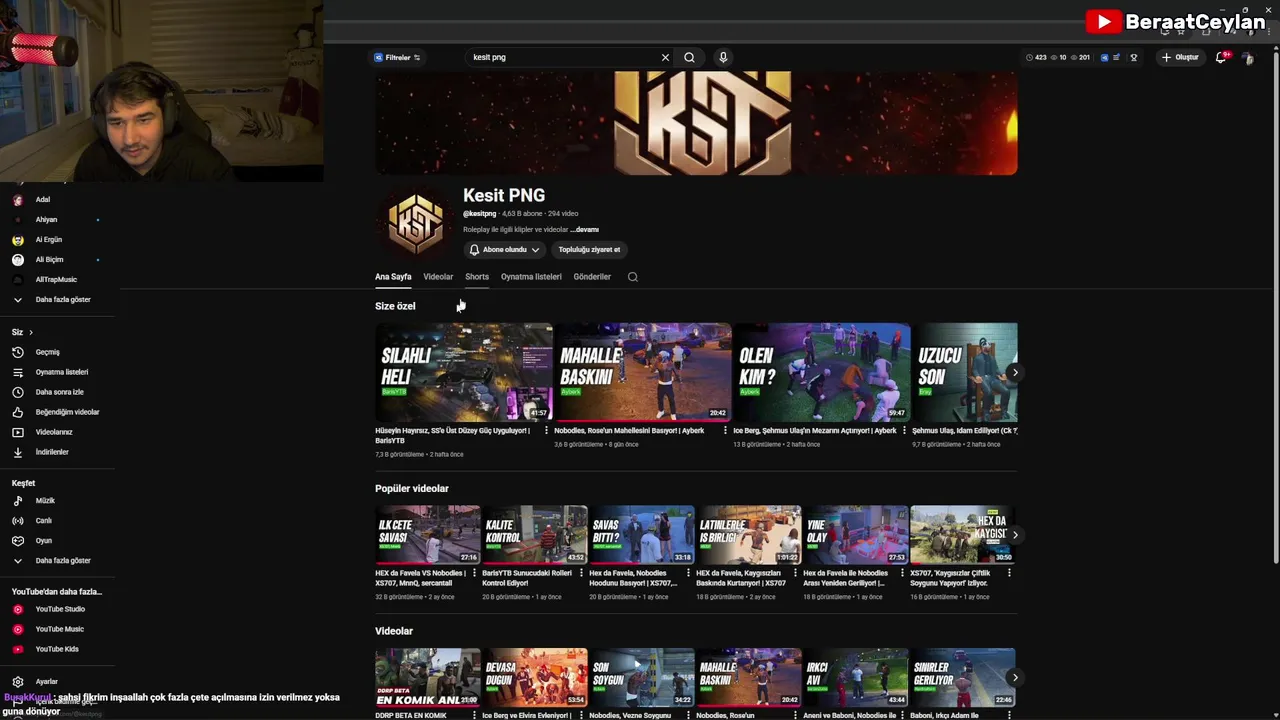Open the Abone olundu dropdown
The image size is (1280, 720).
coord(504,250)
